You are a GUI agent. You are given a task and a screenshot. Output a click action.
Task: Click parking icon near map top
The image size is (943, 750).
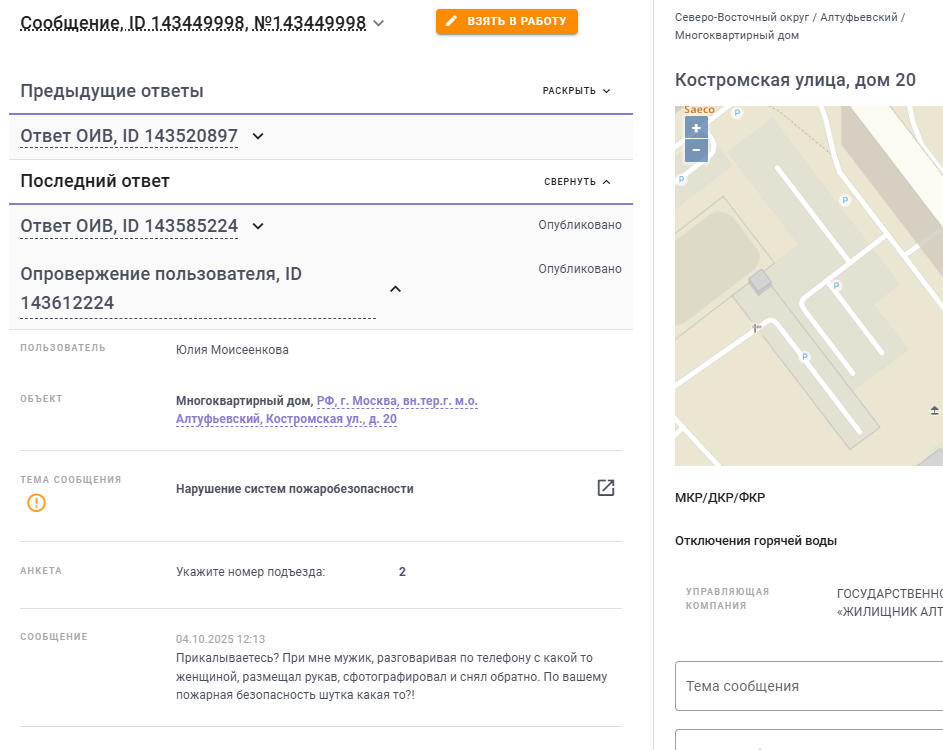[x=738, y=114]
